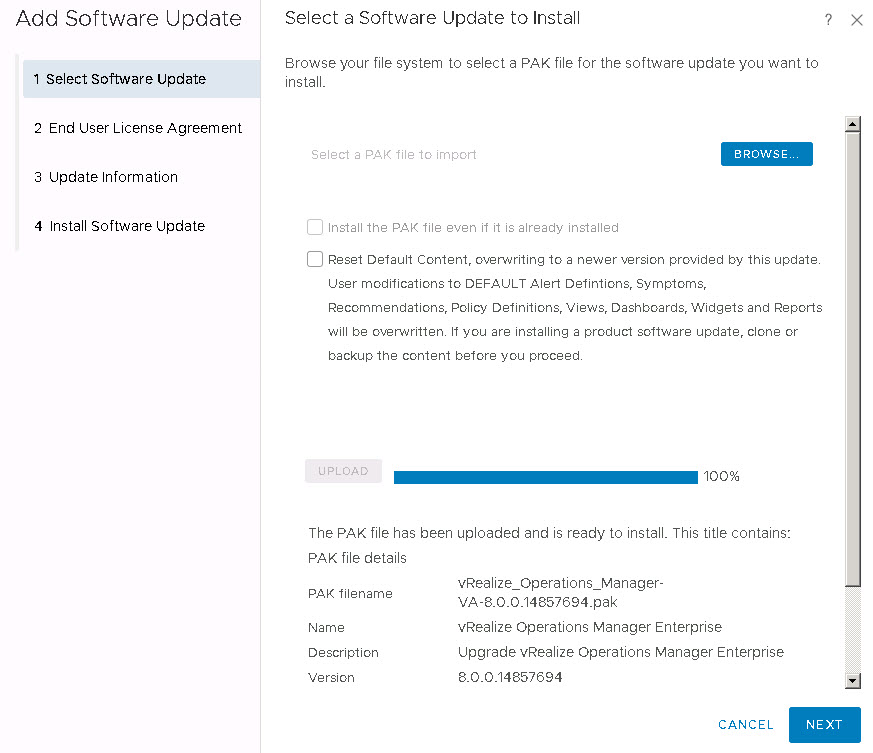Image resolution: width=873 pixels, height=753 pixels.
Task: Jump to Install Software Update step
Action: pos(127,226)
